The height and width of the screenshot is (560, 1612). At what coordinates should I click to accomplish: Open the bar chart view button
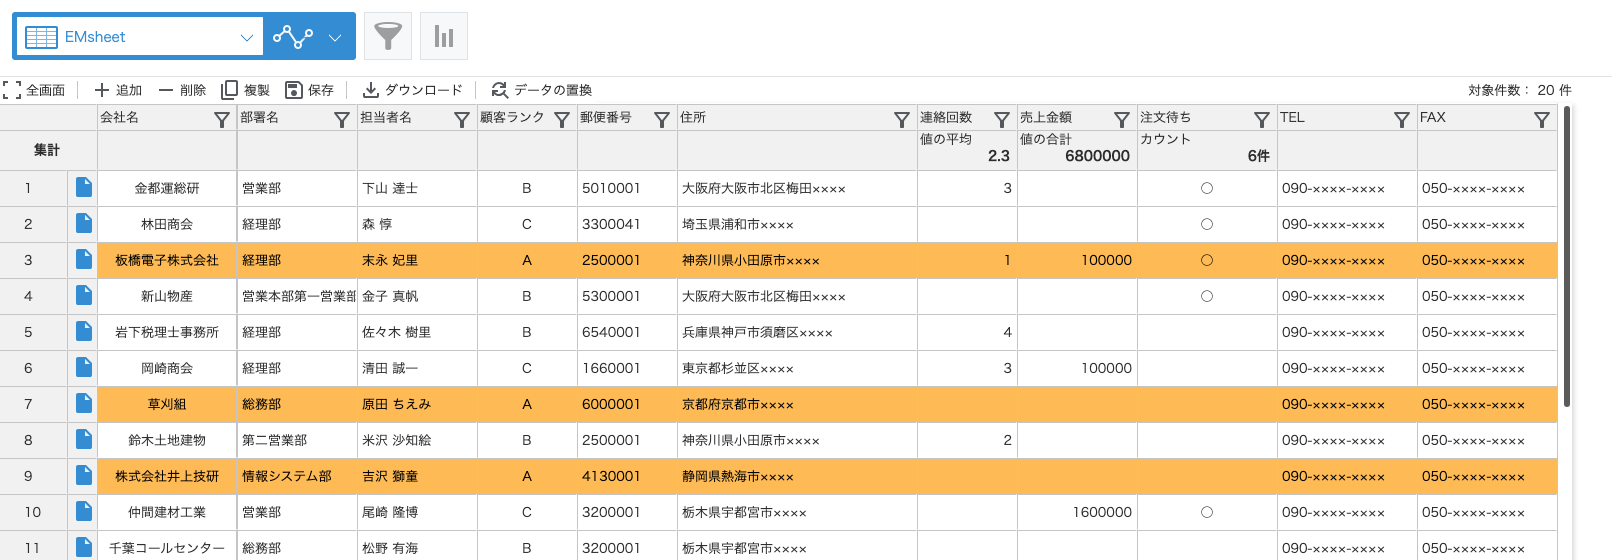pos(444,37)
